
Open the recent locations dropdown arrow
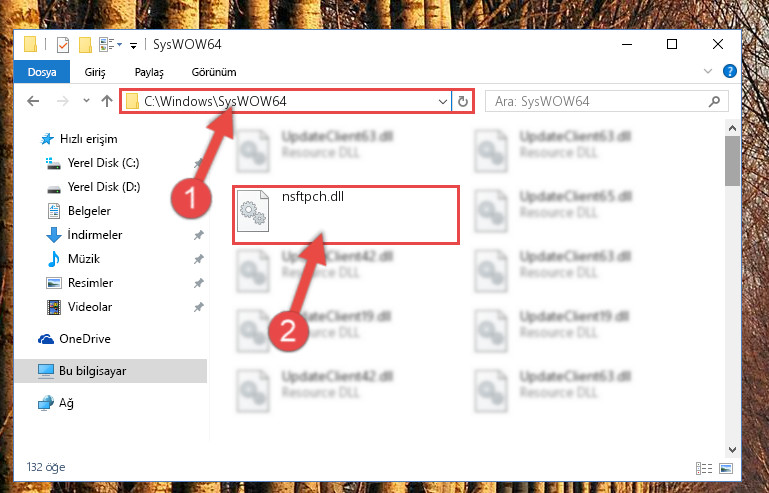tap(86, 101)
